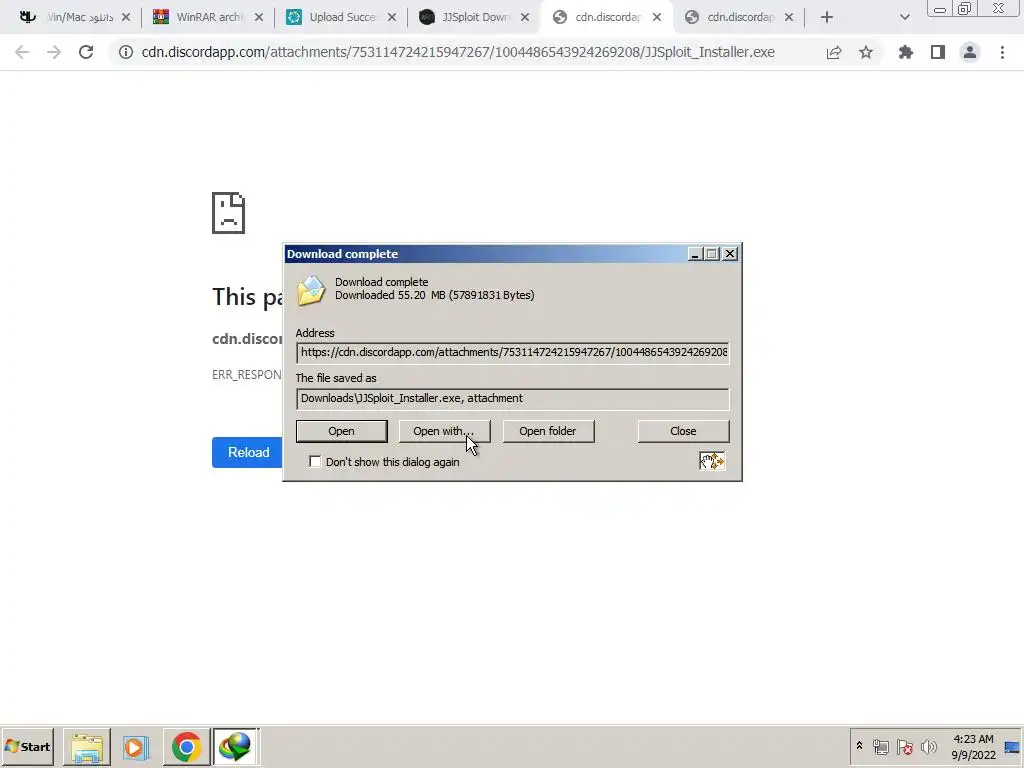Share this page icon in address bar

(834, 52)
